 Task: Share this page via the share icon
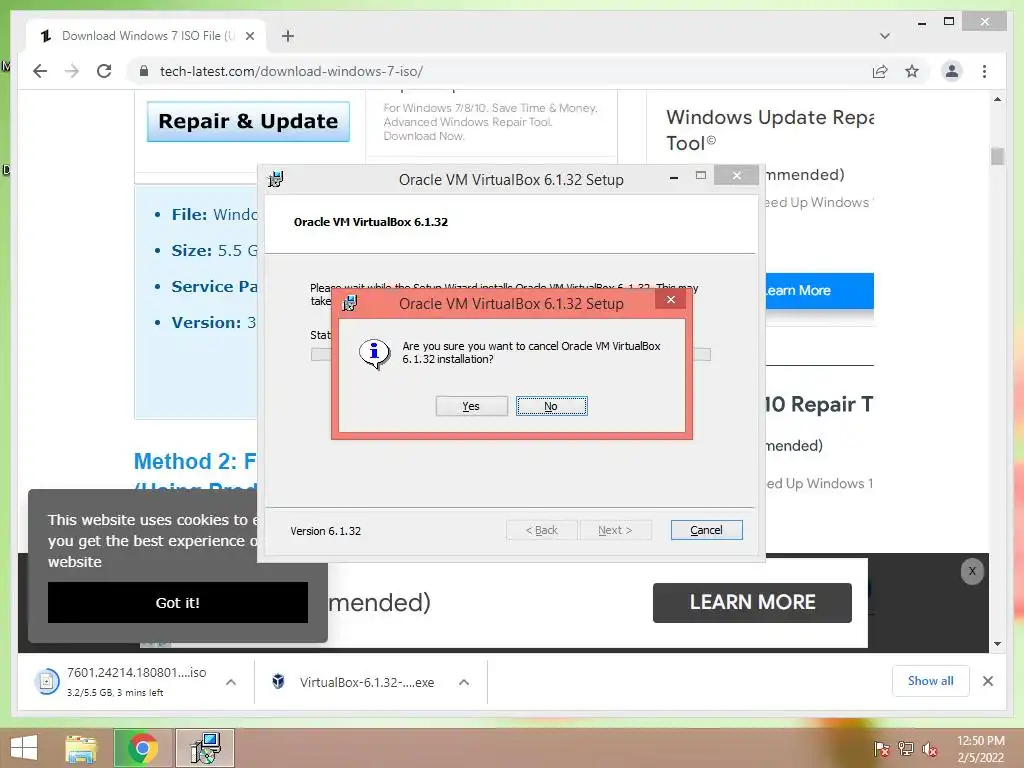click(x=880, y=71)
